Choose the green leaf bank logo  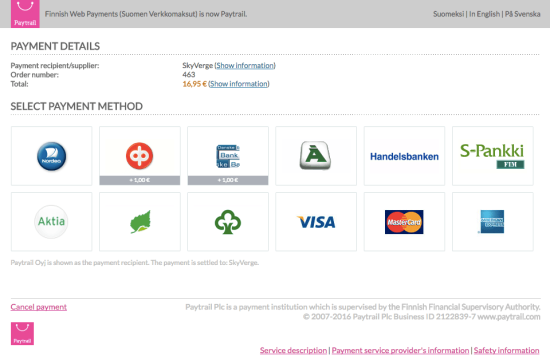[140, 221]
